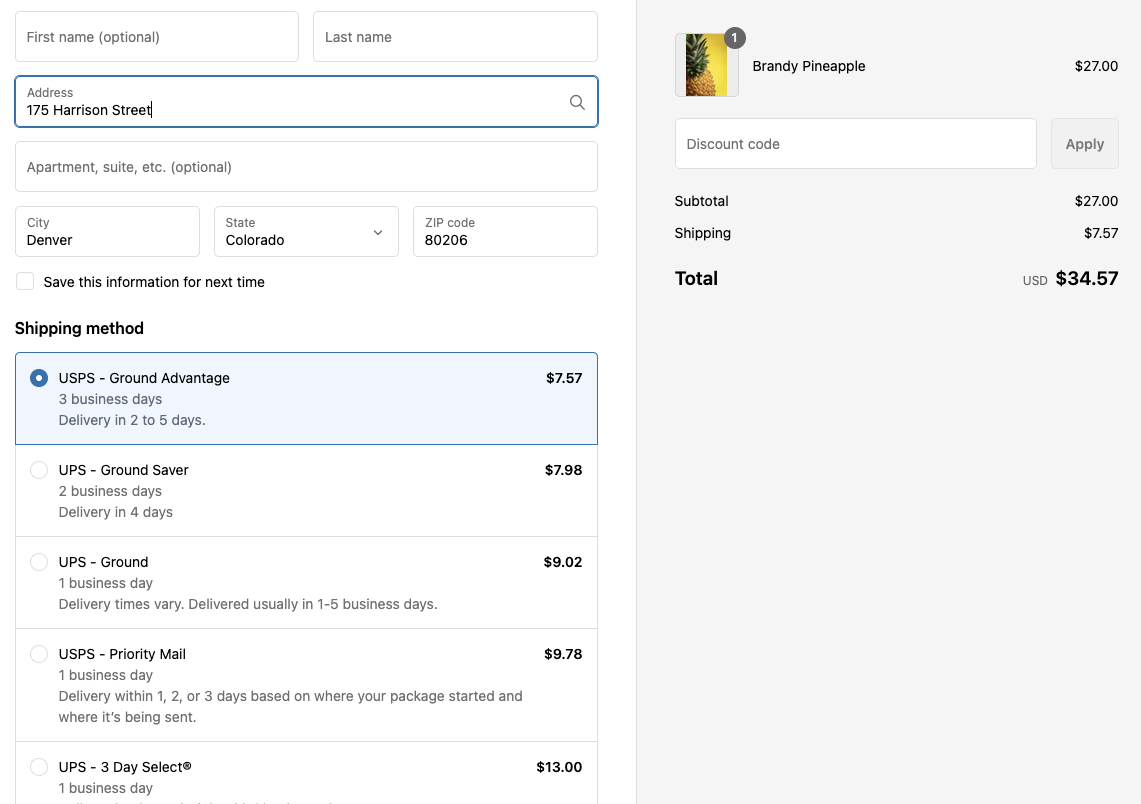
Task: Click the Brandy Pineapple product name
Action: 809,66
